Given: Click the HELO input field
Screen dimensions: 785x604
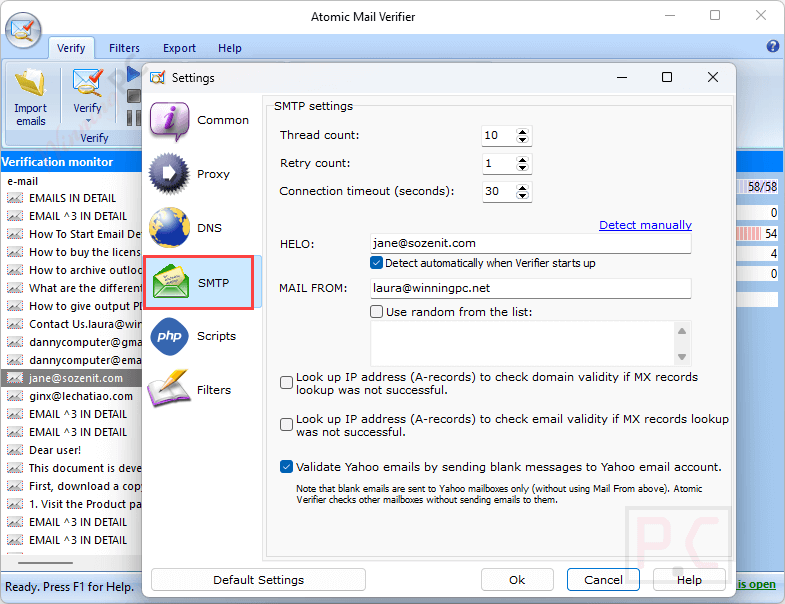Looking at the screenshot, I should tap(531, 243).
